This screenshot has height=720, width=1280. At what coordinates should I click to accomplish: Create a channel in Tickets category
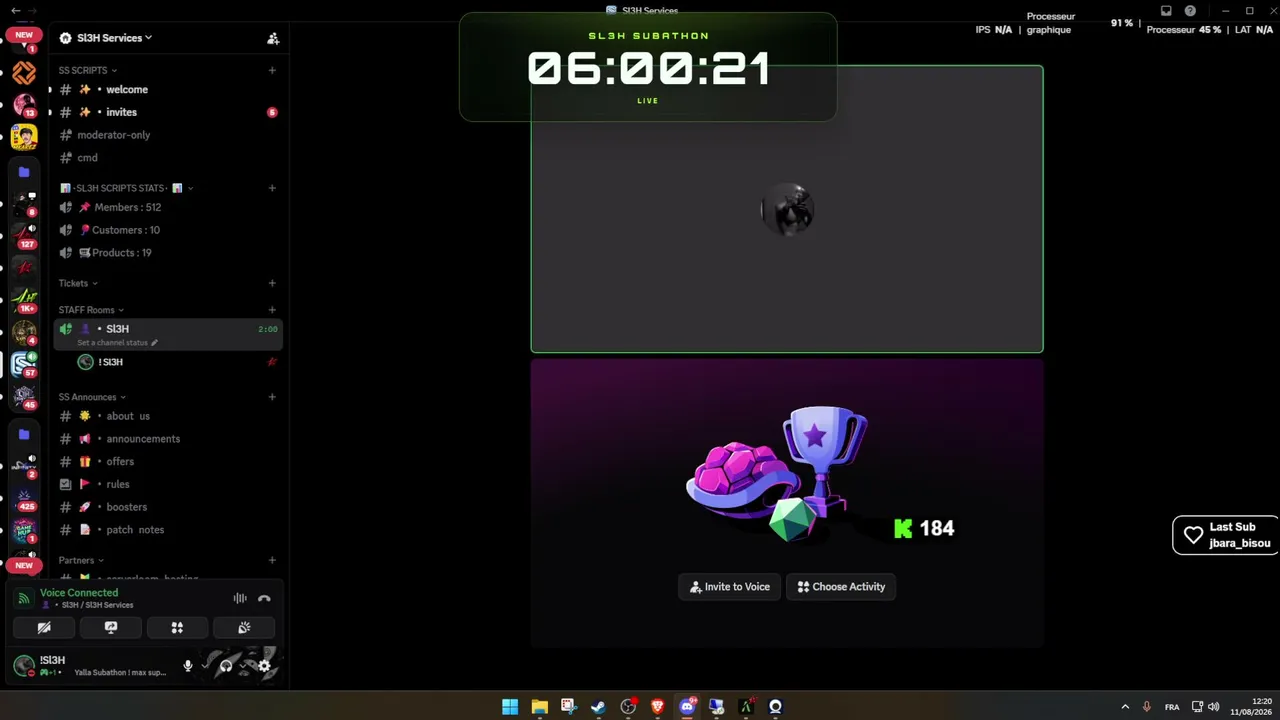pos(272,284)
